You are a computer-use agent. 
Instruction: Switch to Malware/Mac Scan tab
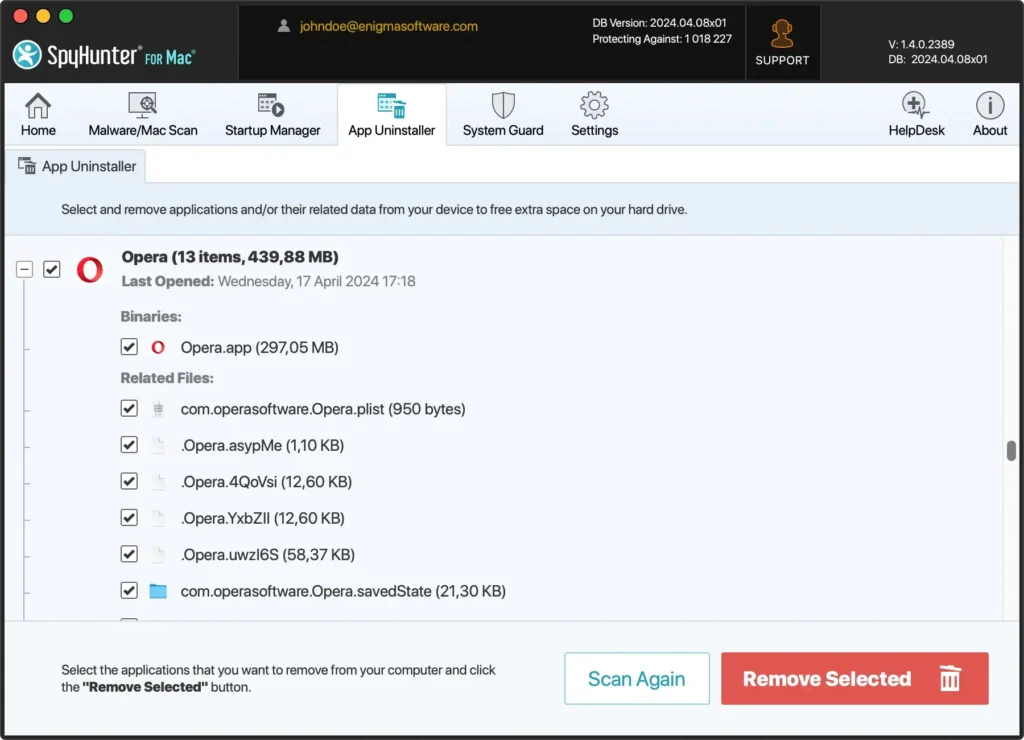142,114
